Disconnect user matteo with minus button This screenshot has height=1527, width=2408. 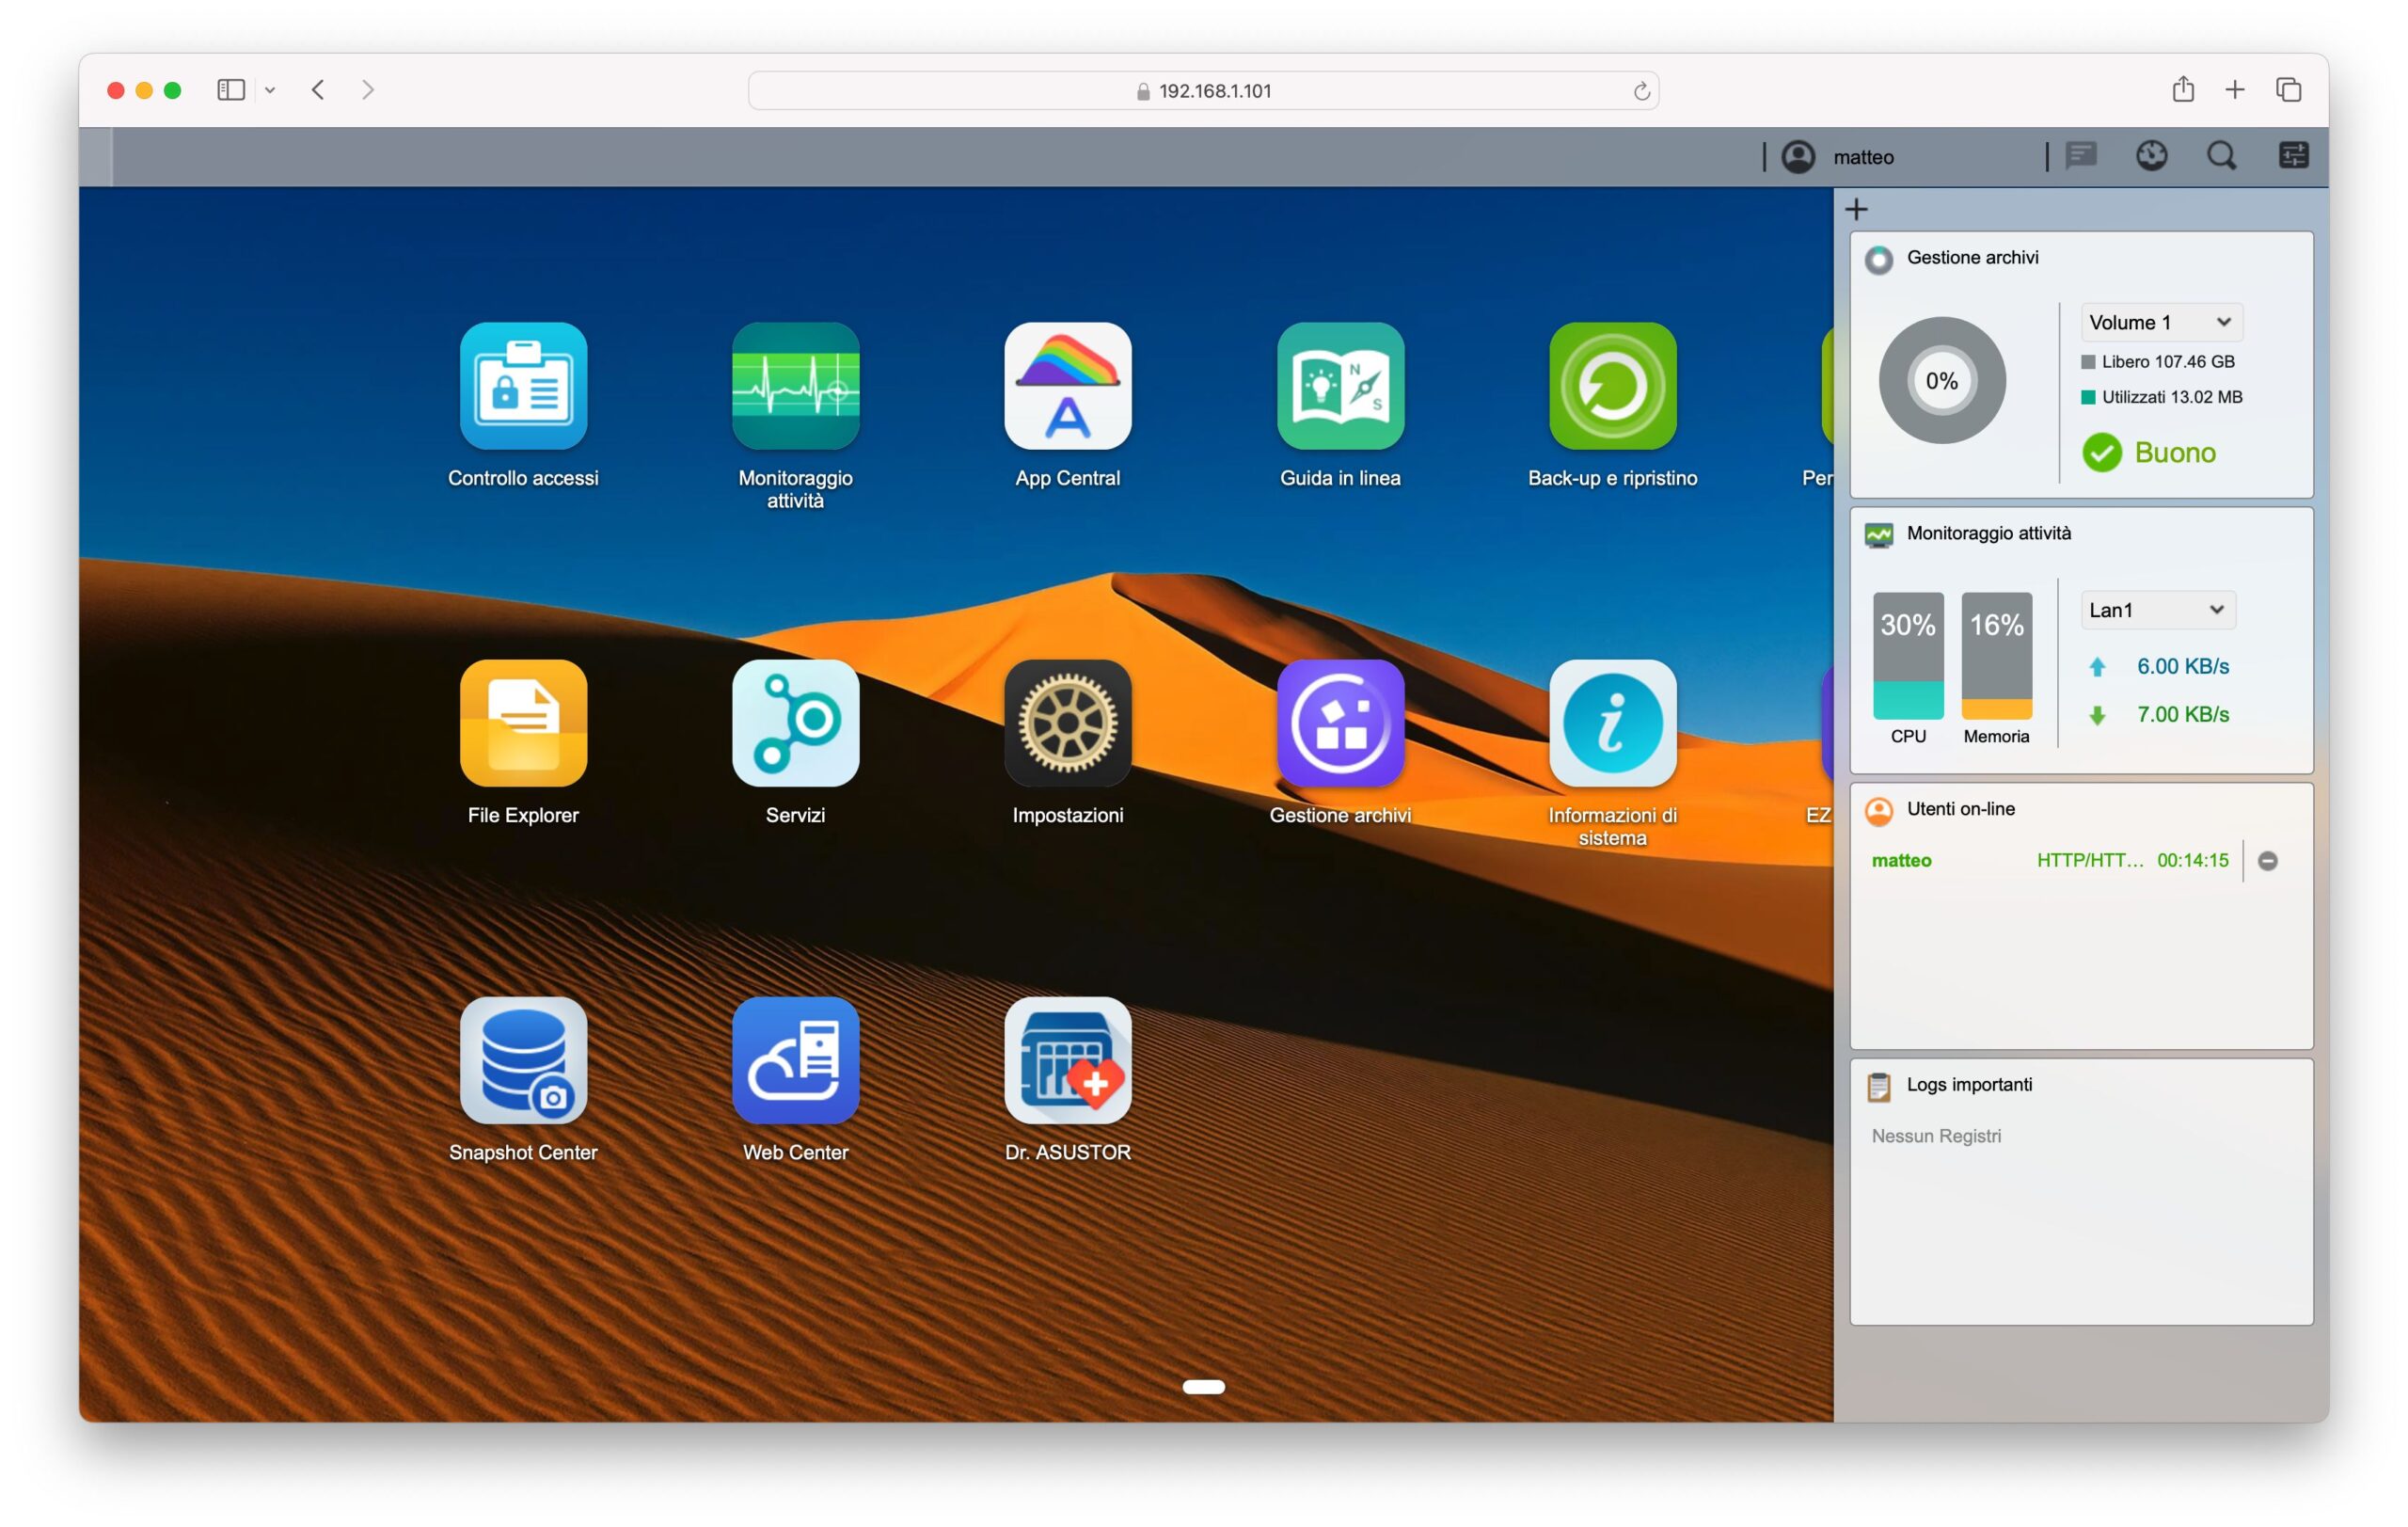(2267, 861)
